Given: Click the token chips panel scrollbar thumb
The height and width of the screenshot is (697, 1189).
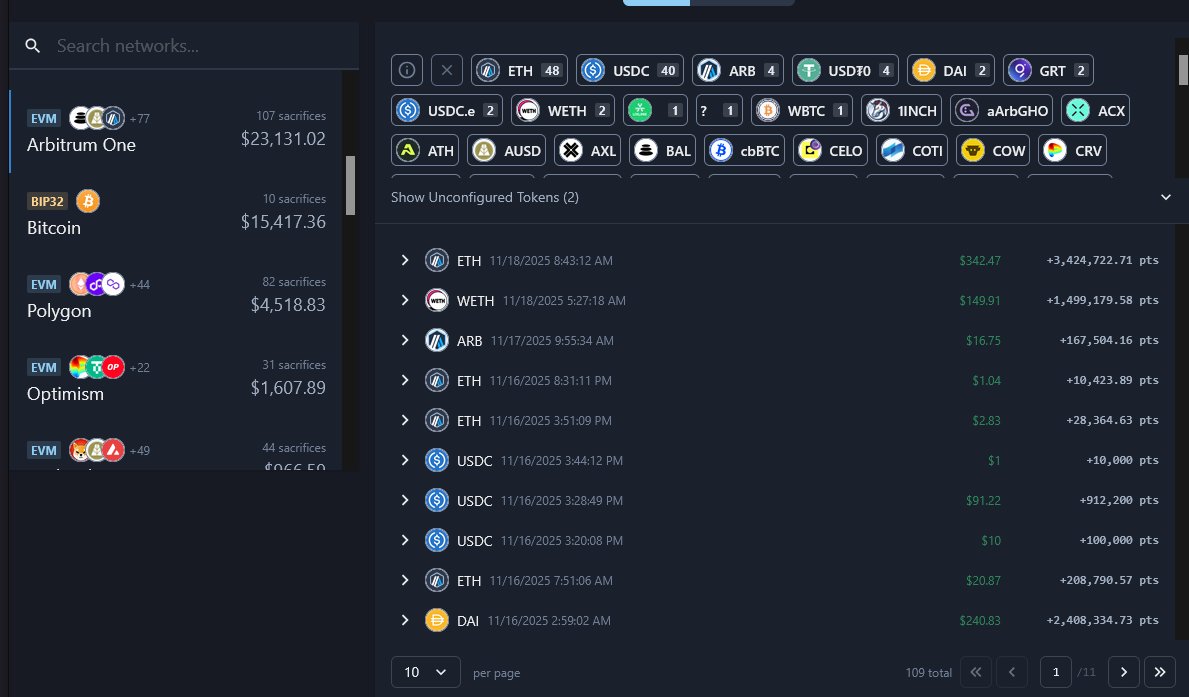Looking at the screenshot, I should pos(1183,70).
